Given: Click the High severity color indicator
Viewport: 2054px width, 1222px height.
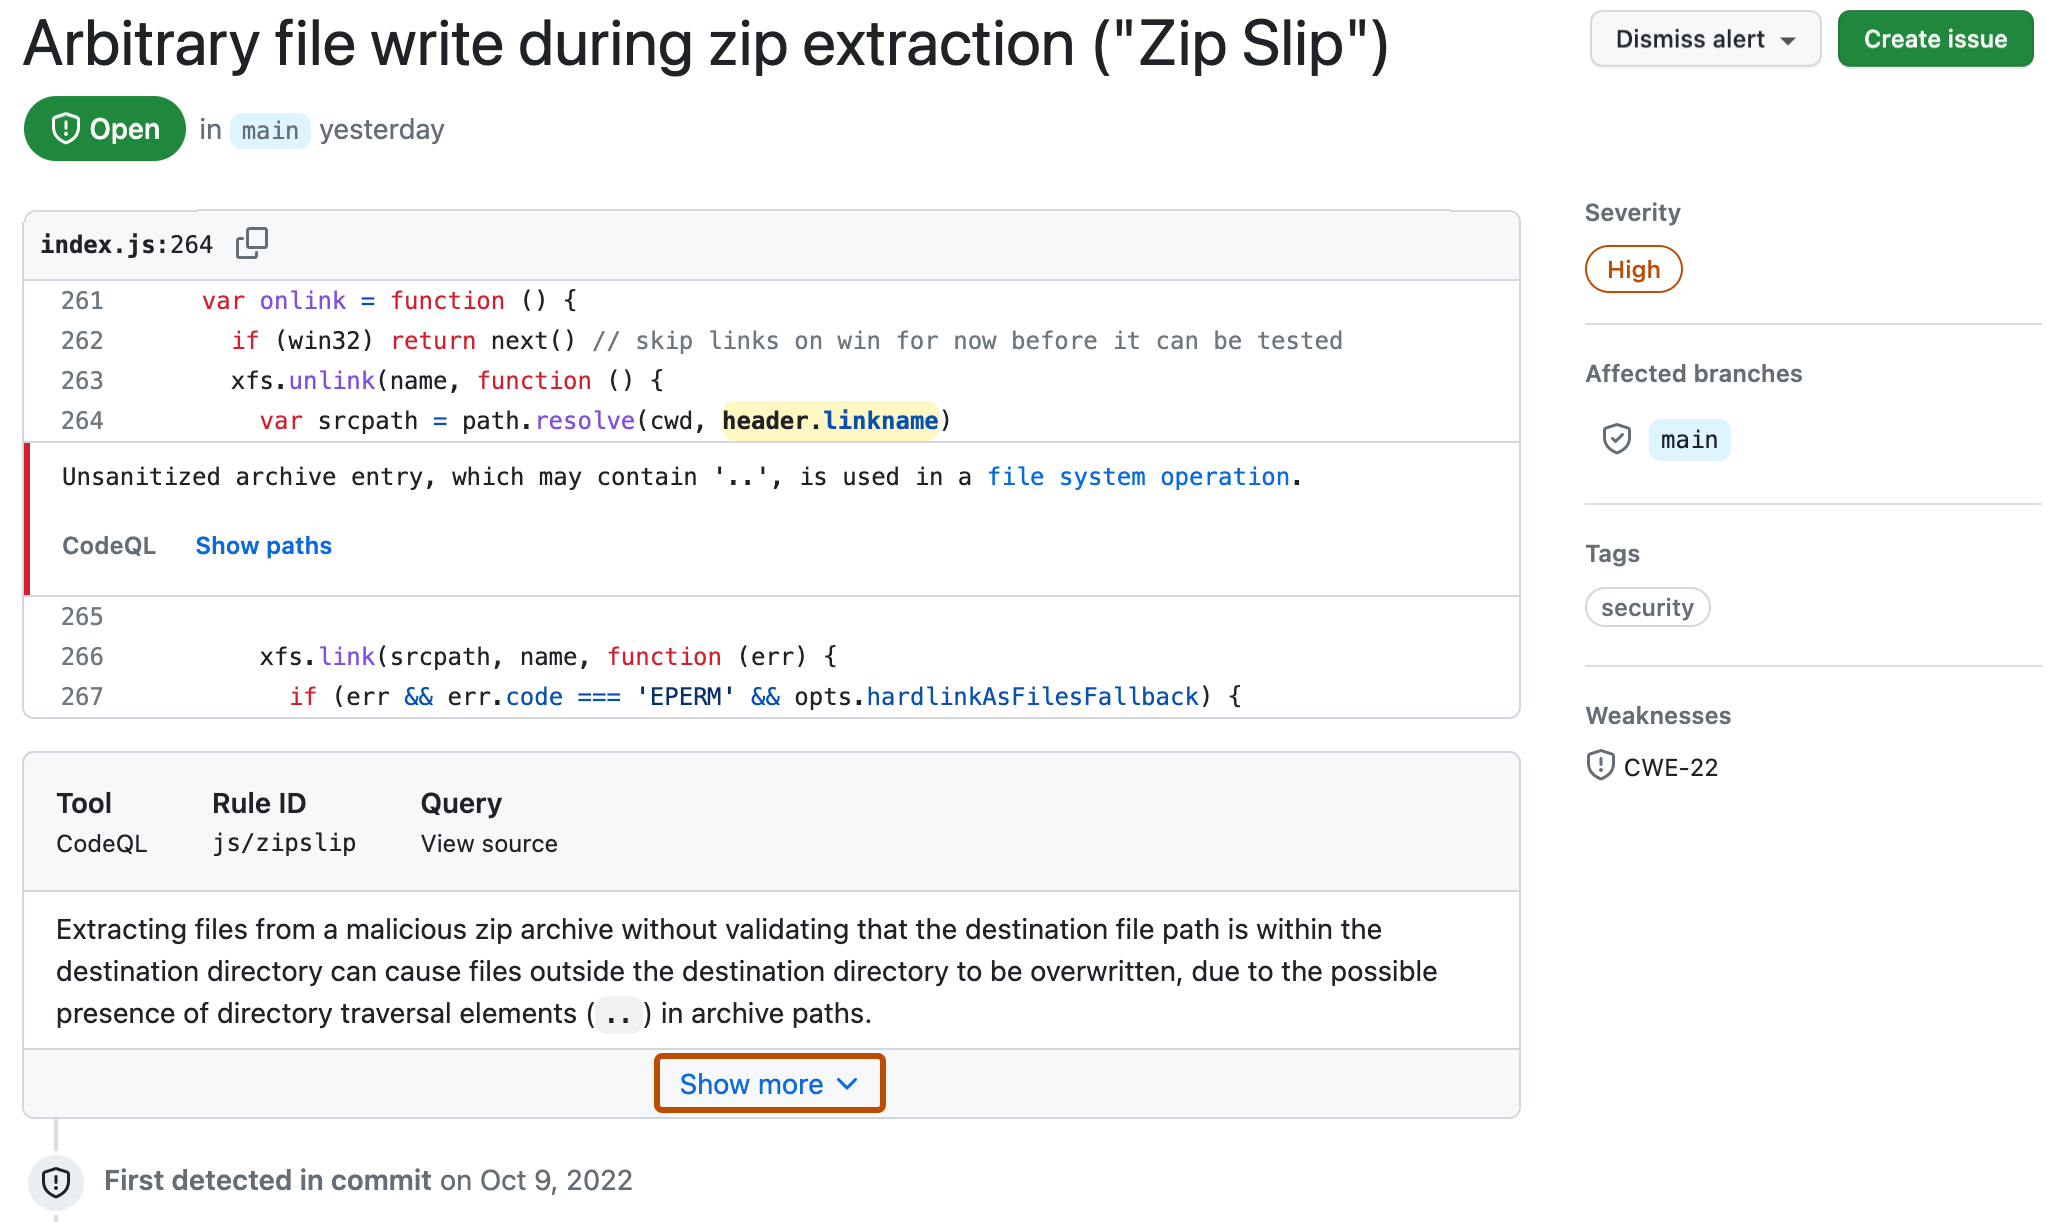Looking at the screenshot, I should click(1631, 268).
